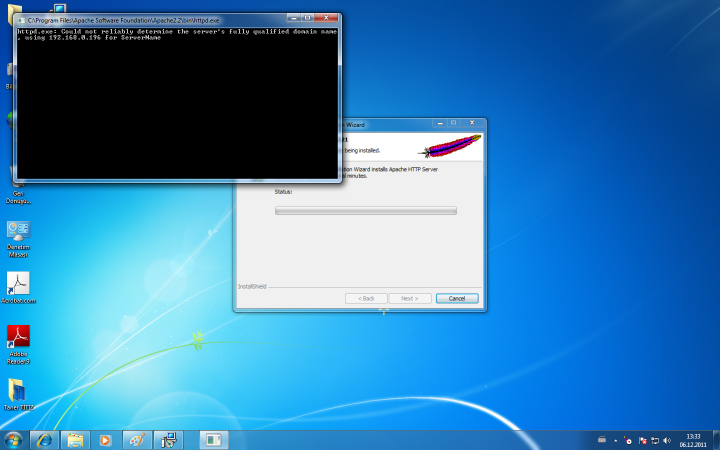Launch Internet Explorer from the taskbar

point(44,439)
